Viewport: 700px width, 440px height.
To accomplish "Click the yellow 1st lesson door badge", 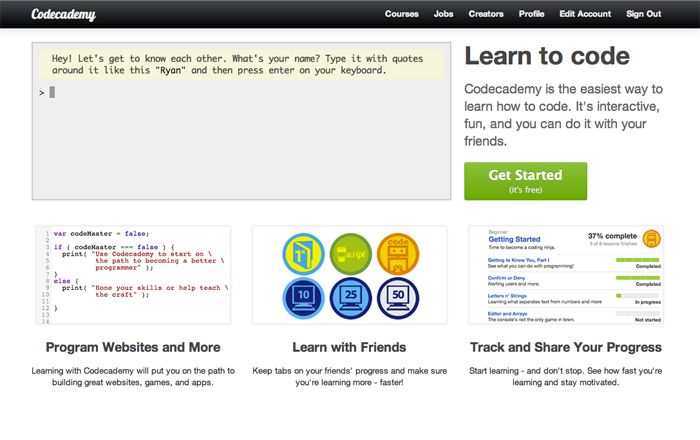I will pyautogui.click(x=304, y=254).
